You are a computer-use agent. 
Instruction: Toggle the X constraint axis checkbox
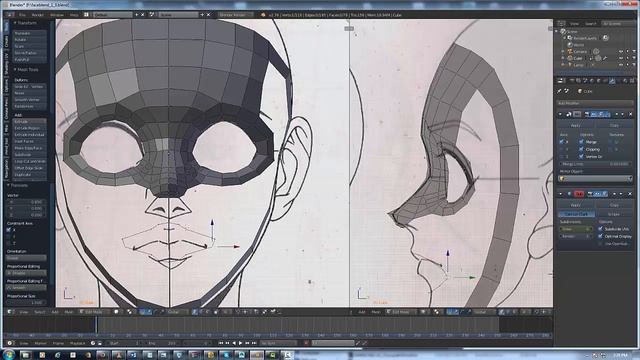[x=9, y=230]
